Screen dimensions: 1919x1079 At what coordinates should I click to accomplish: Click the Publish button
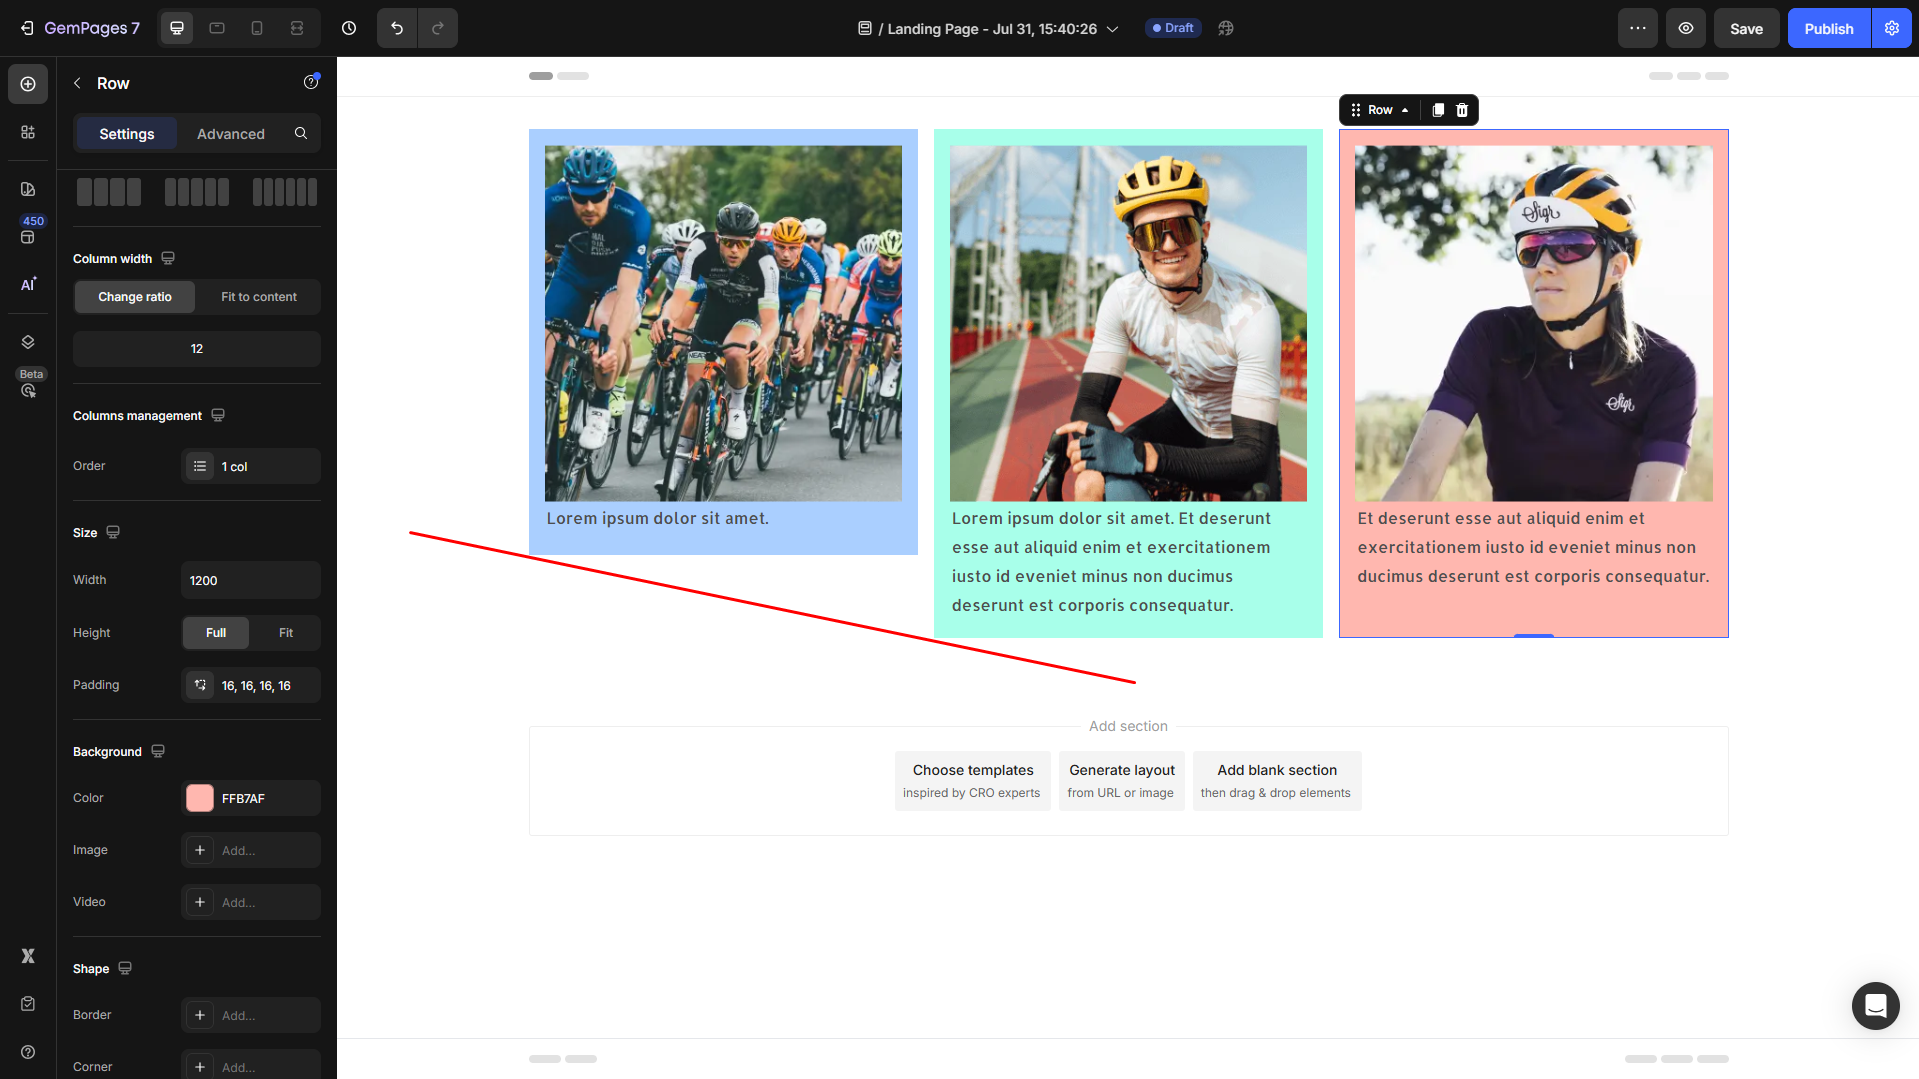click(x=1828, y=28)
